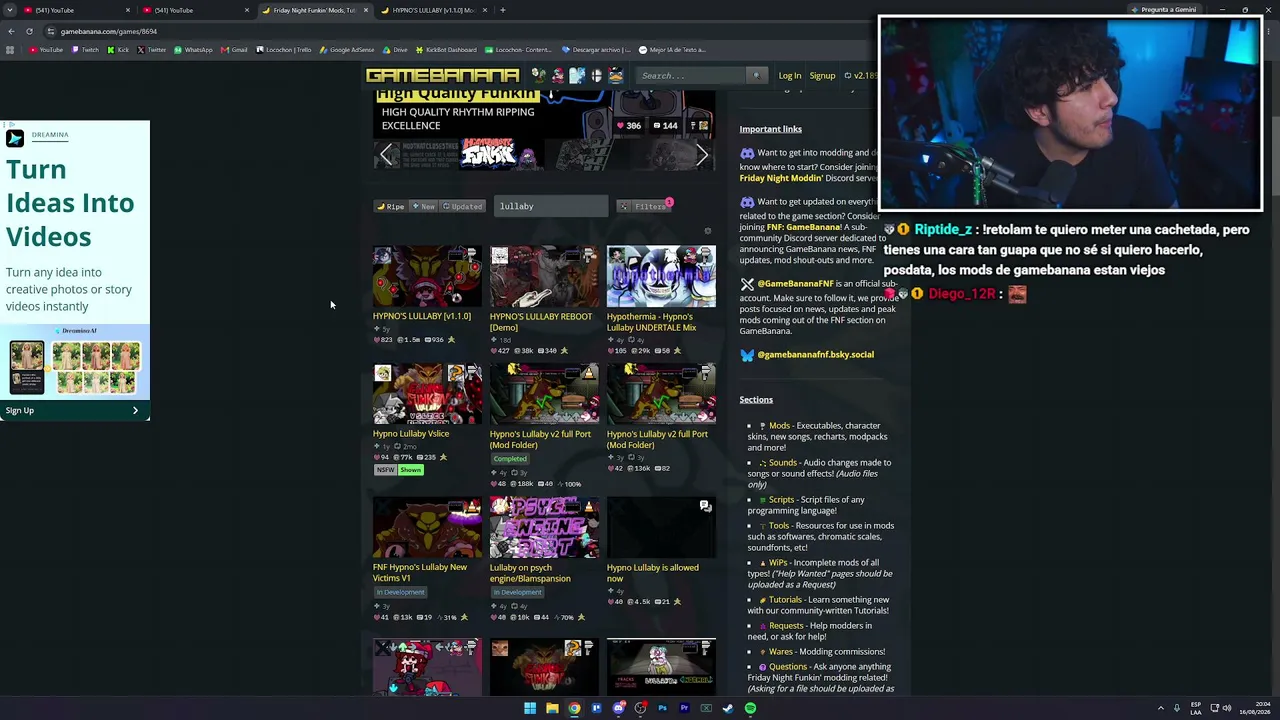Click the filter text box containing lullaby

click(551, 206)
